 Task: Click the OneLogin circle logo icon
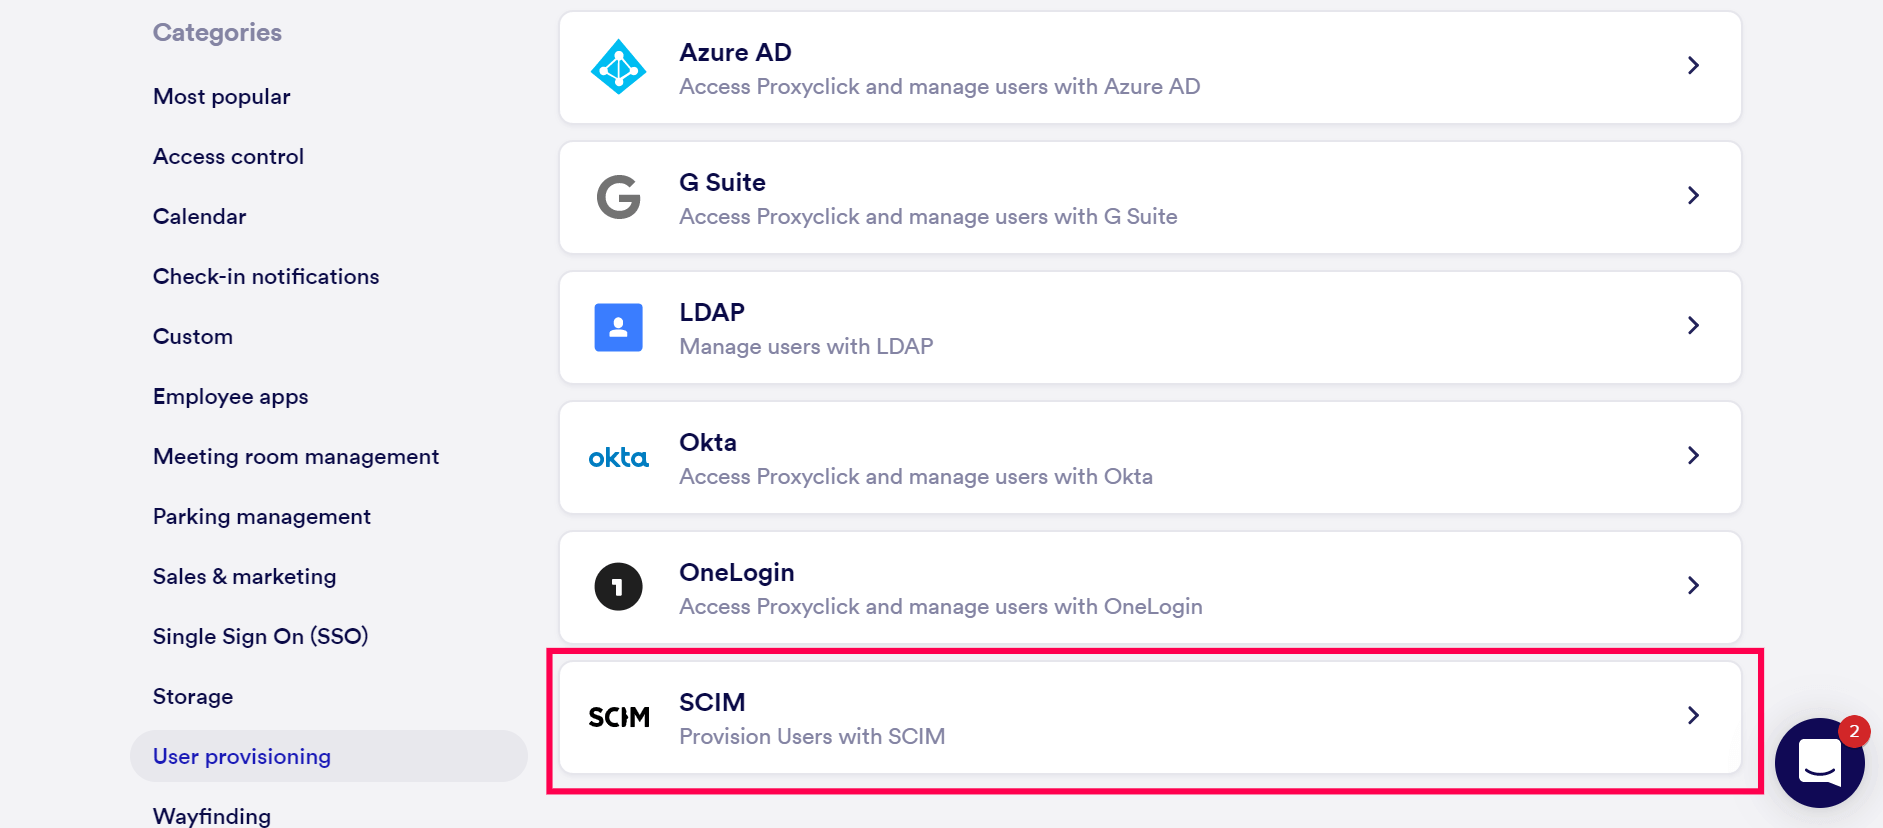(x=618, y=587)
